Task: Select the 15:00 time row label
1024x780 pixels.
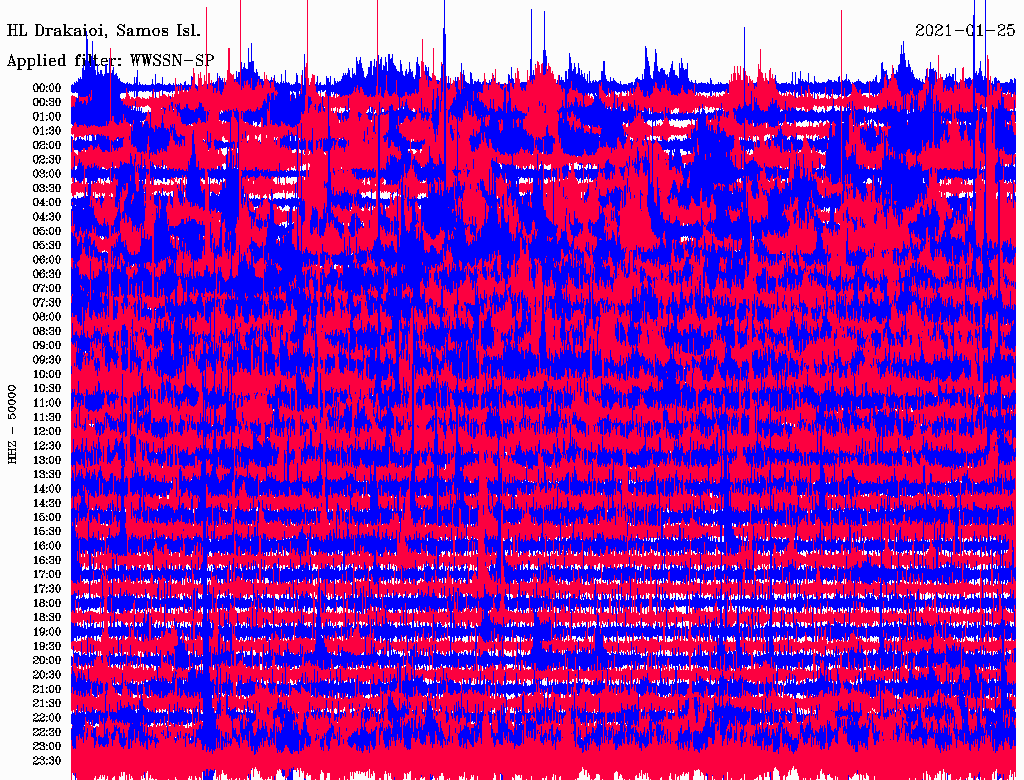Action: (47, 517)
